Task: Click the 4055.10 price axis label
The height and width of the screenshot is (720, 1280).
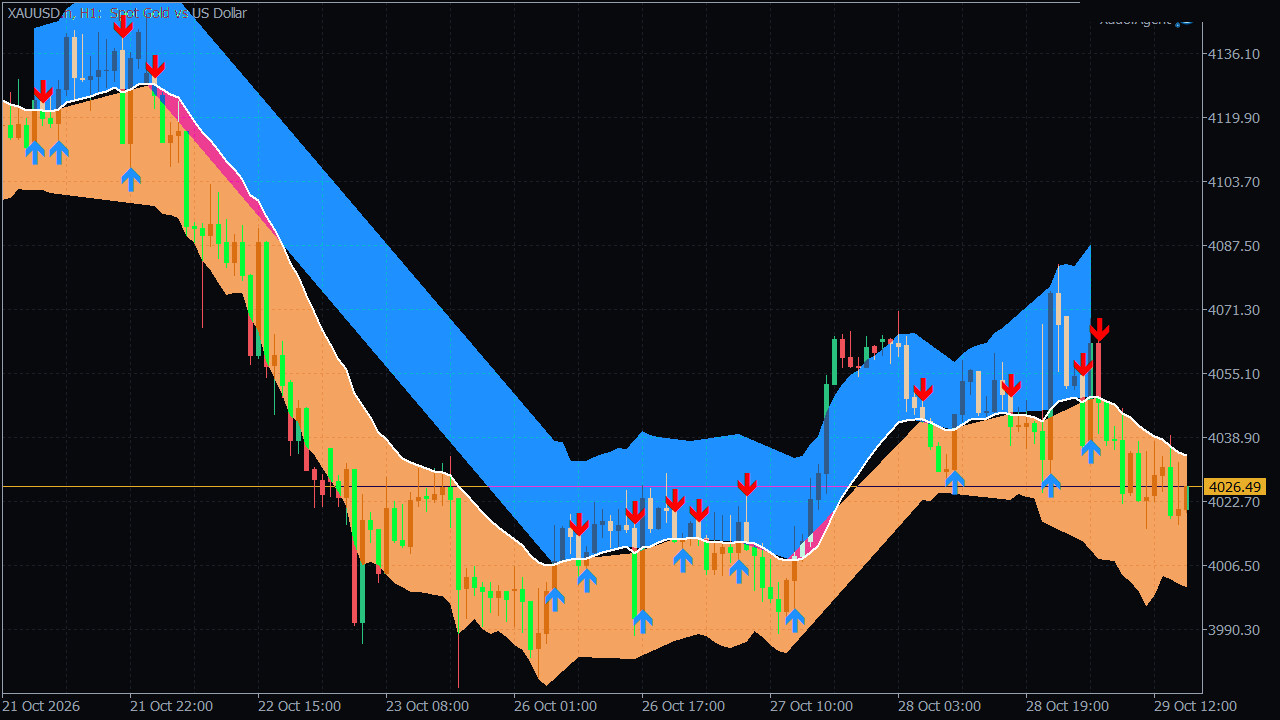Action: [1234, 374]
